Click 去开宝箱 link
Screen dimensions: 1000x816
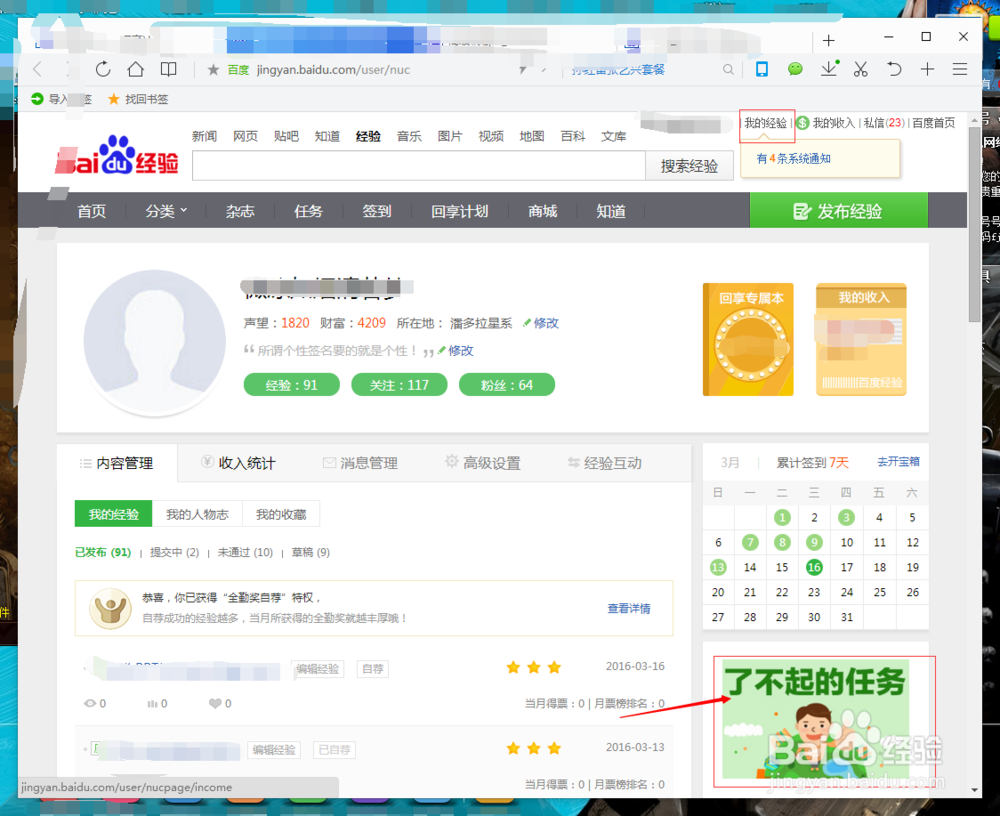(x=898, y=462)
